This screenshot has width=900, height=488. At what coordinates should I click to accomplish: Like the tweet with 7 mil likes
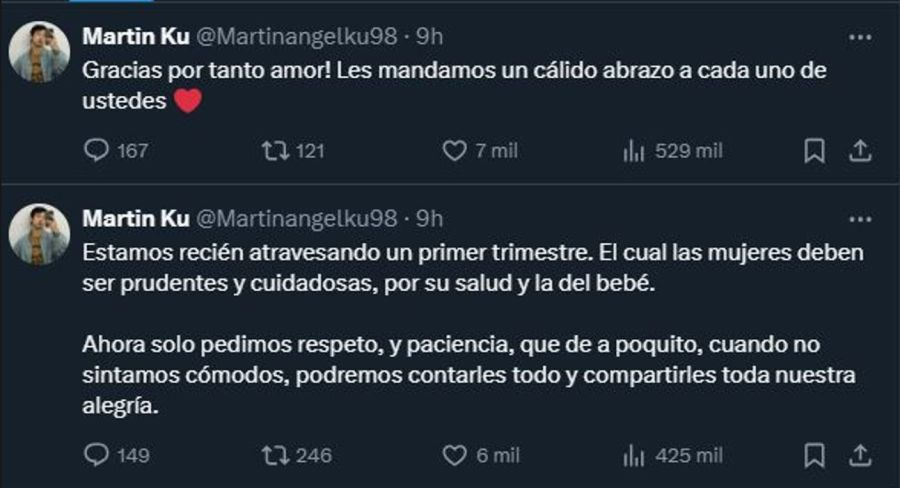click(455, 151)
